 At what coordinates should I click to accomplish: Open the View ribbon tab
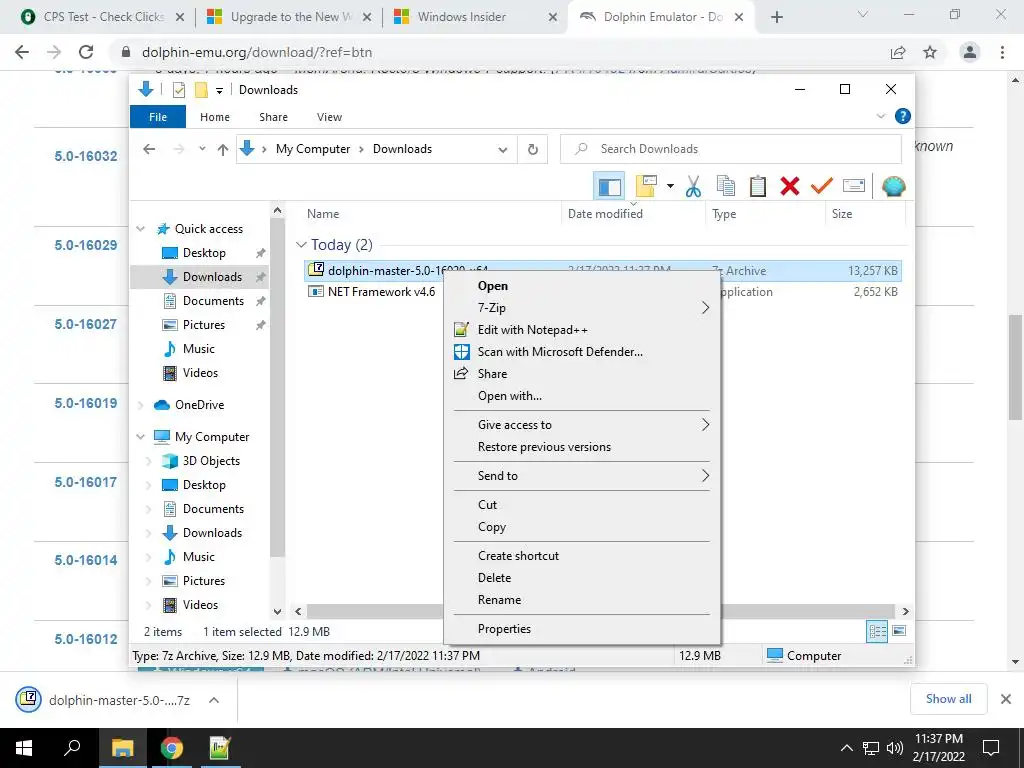coord(329,117)
